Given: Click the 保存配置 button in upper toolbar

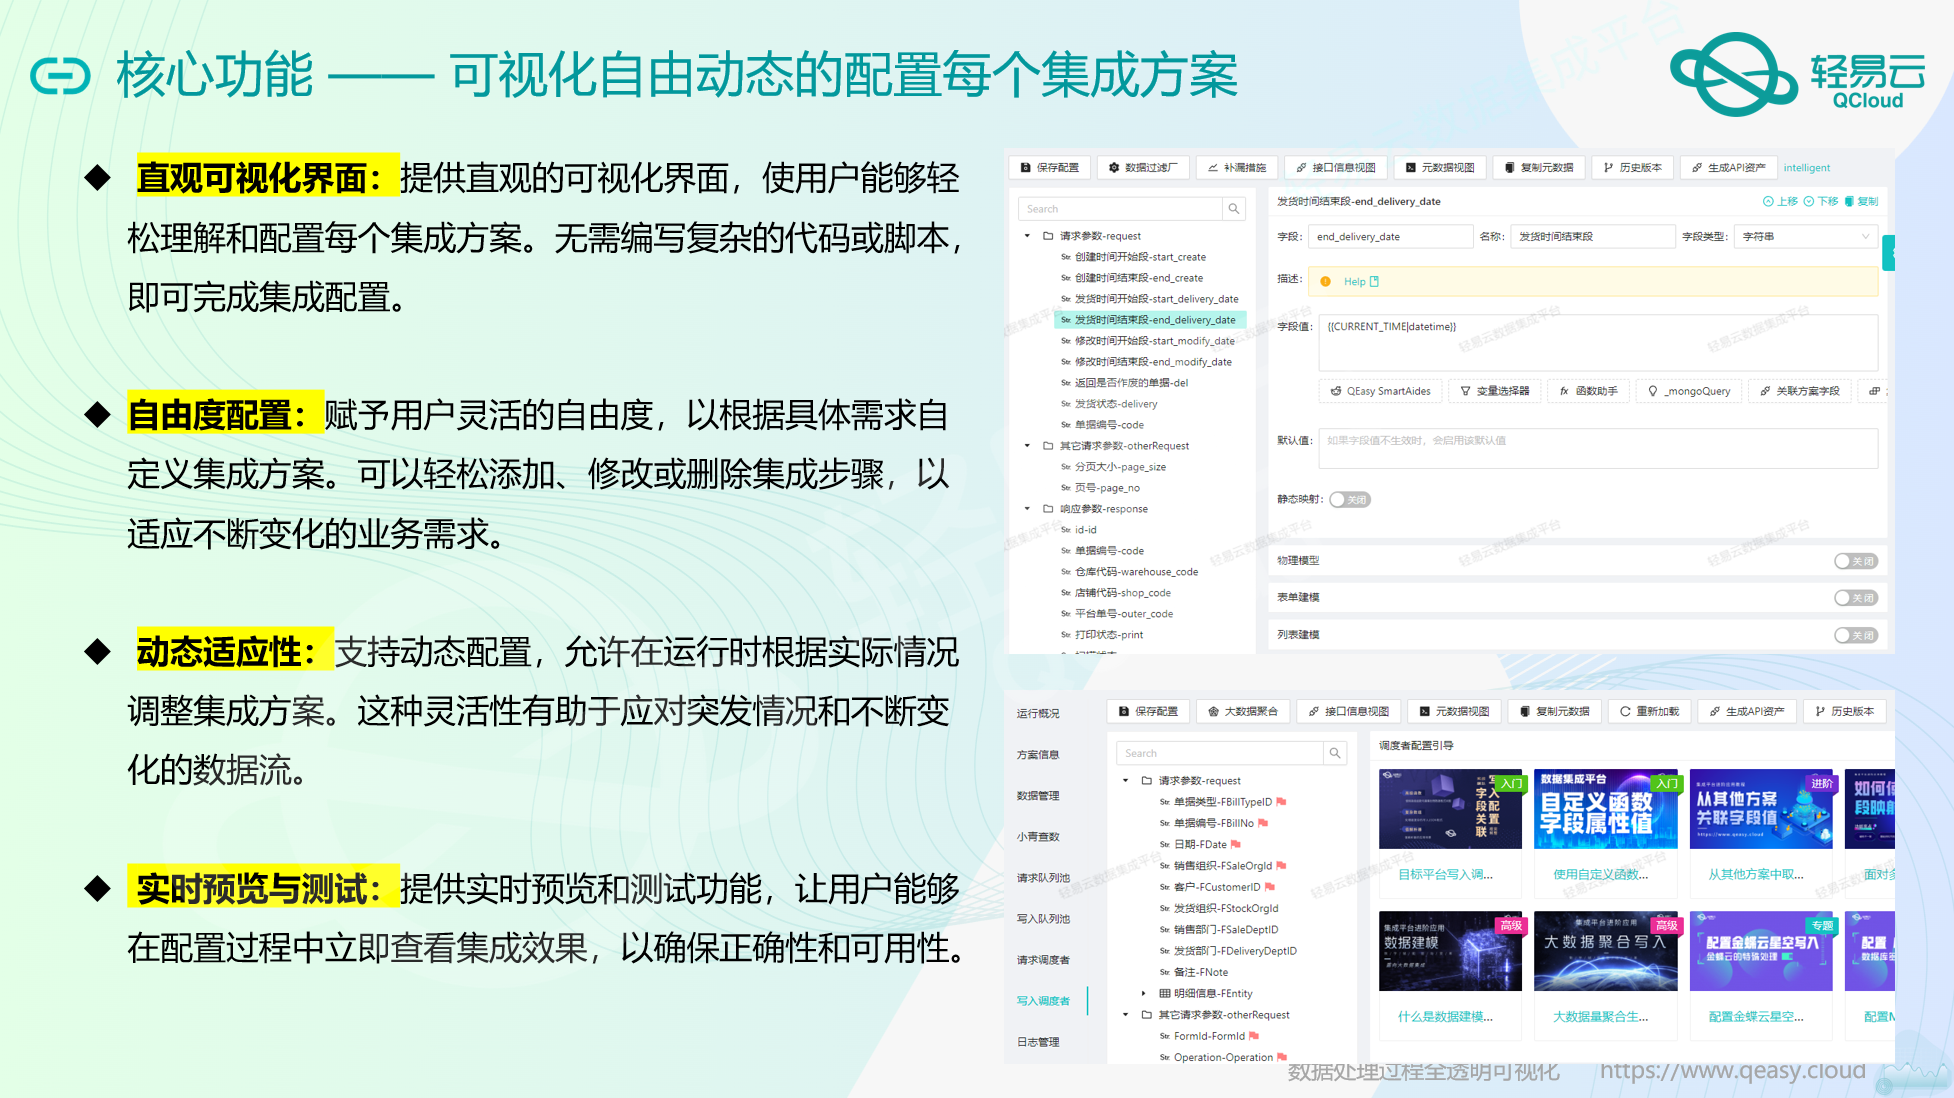Looking at the screenshot, I should click(x=1049, y=168).
